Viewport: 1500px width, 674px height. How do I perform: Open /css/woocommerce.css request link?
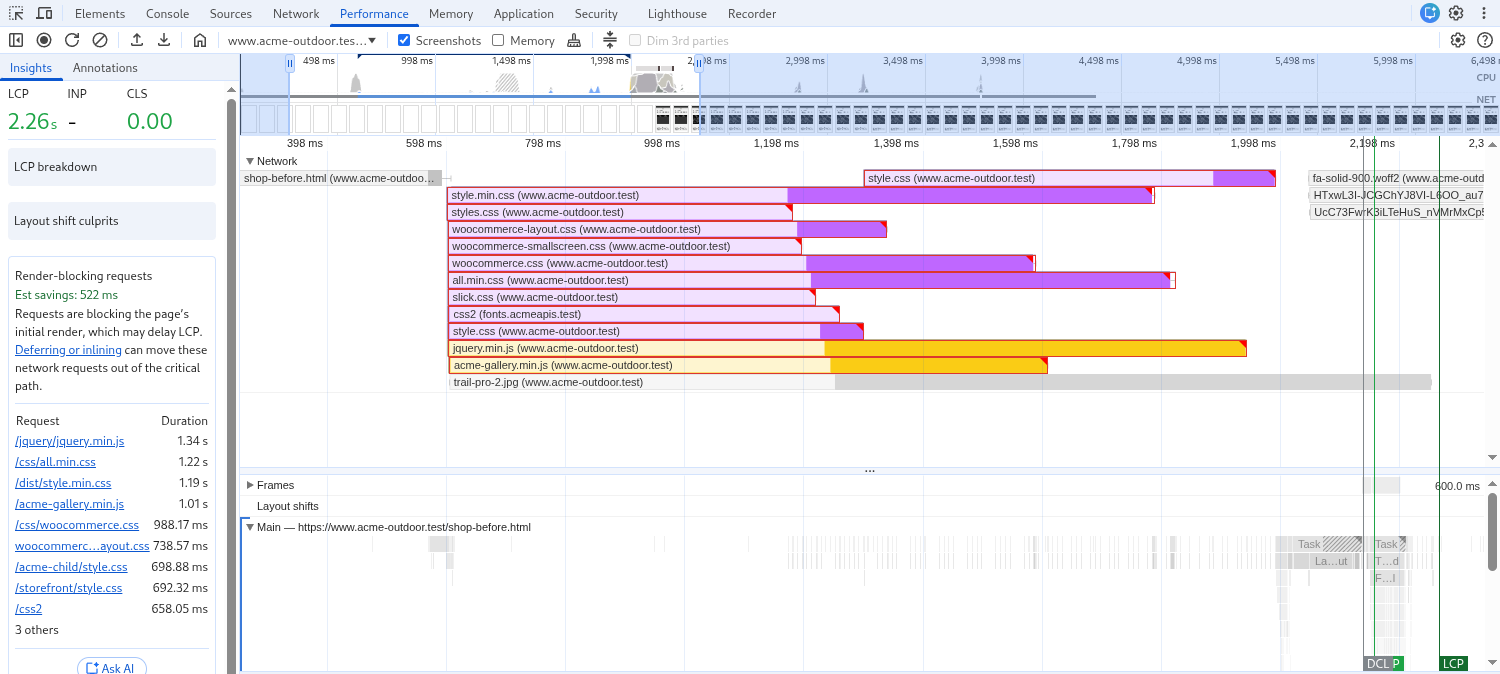[77, 525]
